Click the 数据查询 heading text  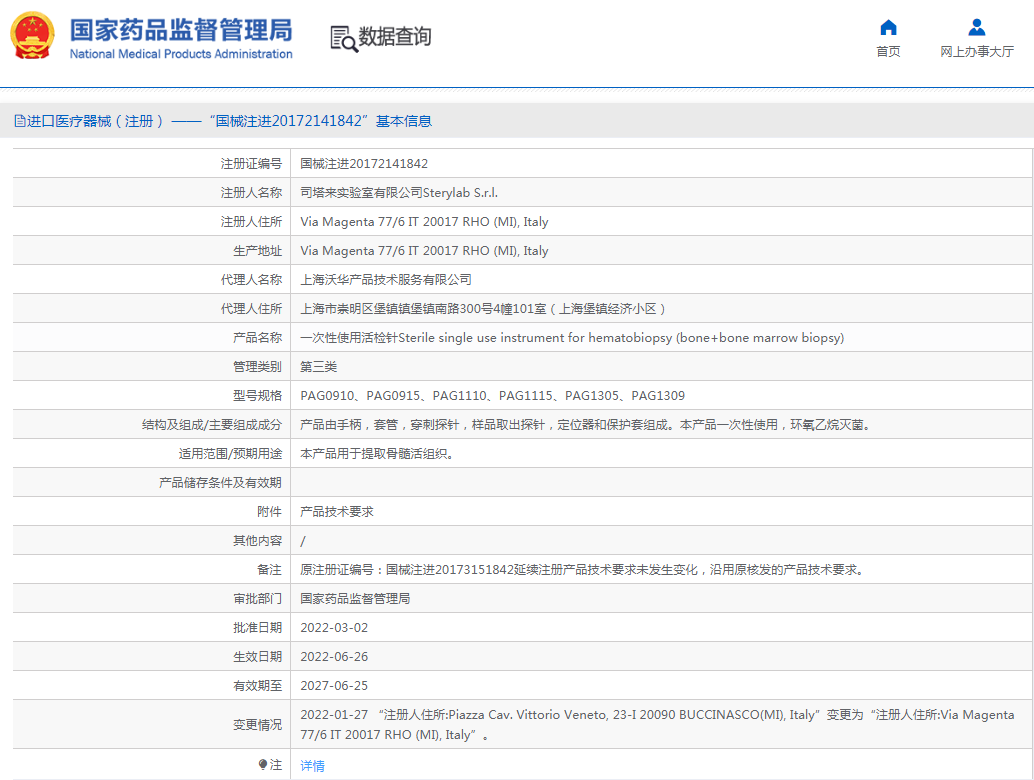(395, 37)
